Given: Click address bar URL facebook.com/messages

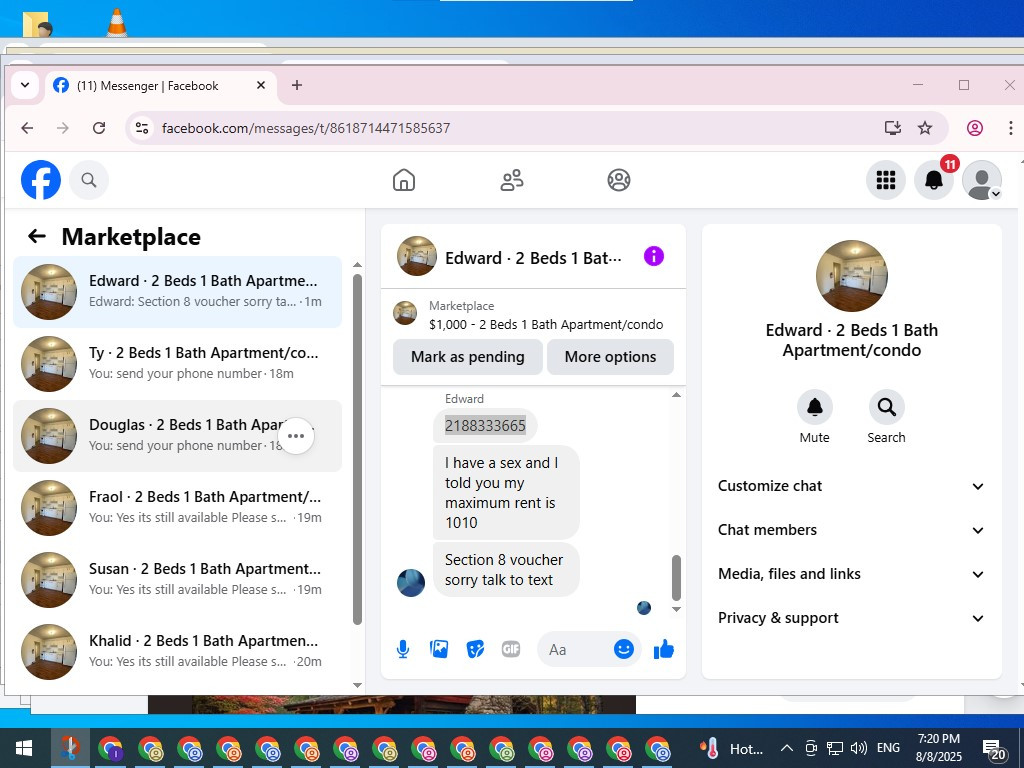Looking at the screenshot, I should [306, 128].
